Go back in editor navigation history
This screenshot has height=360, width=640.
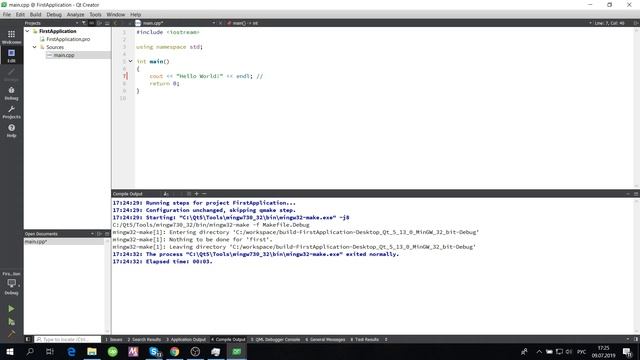click(116, 23)
